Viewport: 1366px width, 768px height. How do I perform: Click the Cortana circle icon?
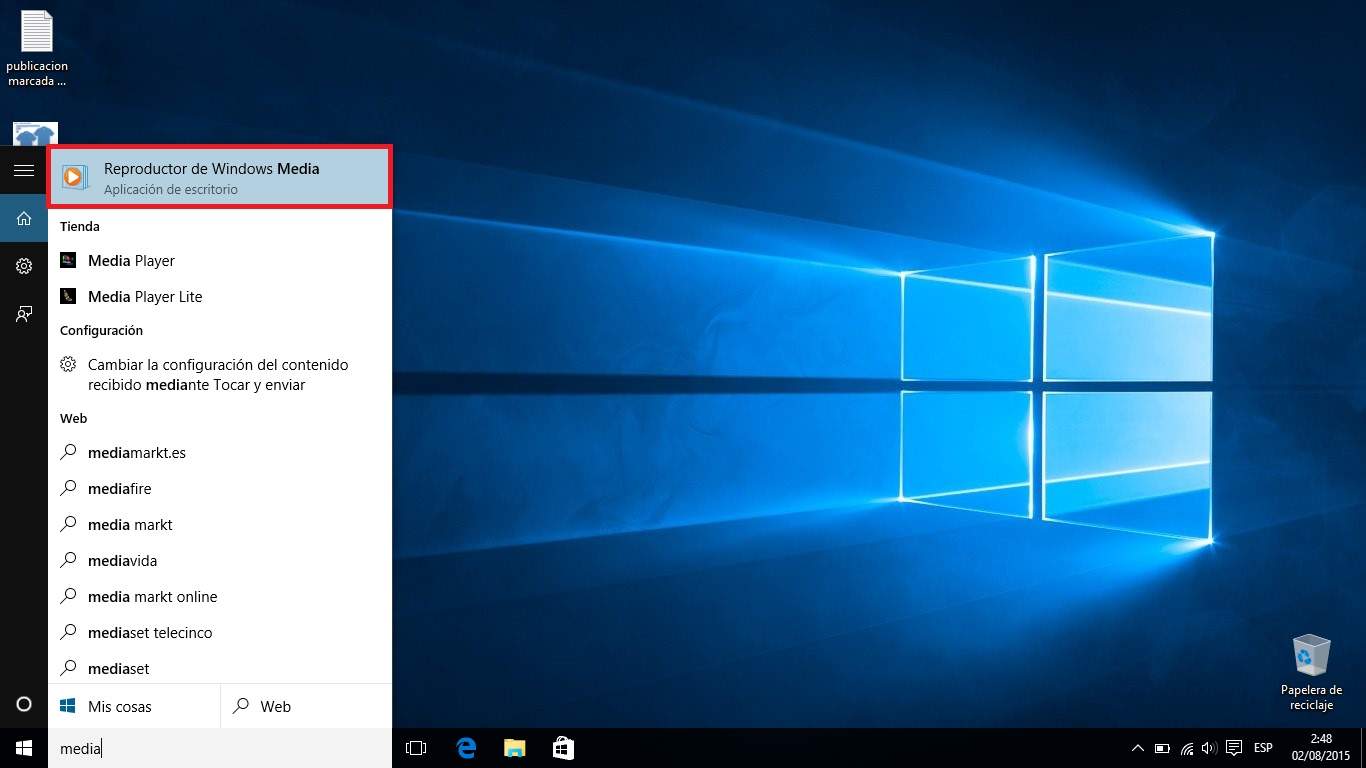(x=24, y=704)
